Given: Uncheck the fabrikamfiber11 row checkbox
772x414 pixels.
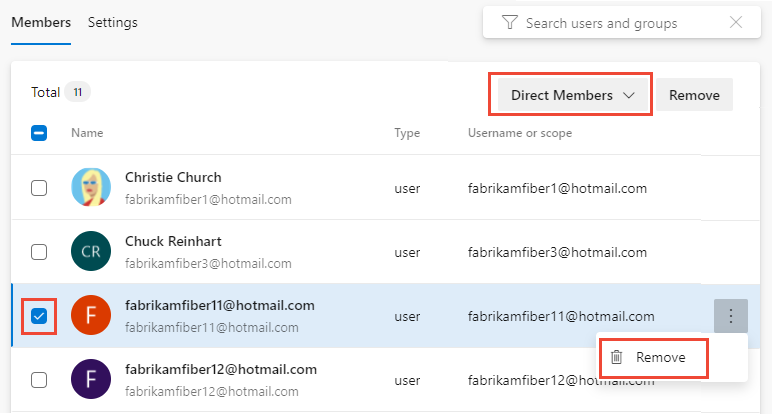Looking at the screenshot, I should [39, 316].
